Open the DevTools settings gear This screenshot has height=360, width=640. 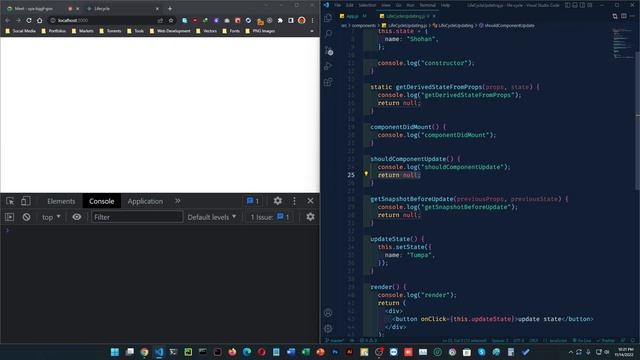(278, 201)
